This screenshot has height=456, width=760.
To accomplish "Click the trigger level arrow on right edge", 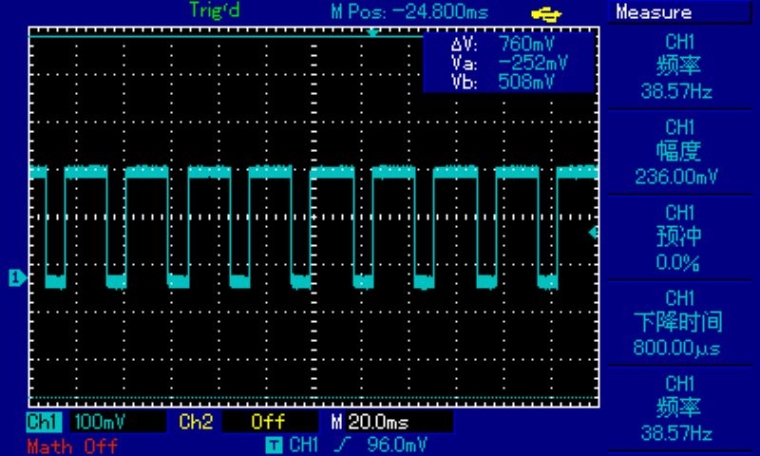I will (594, 232).
